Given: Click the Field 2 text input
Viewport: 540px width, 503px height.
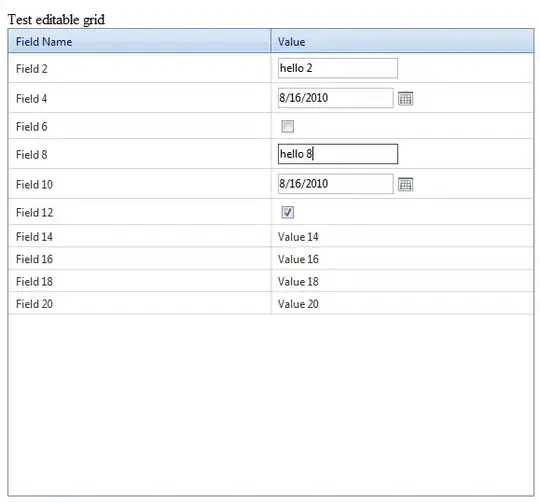Looking at the screenshot, I should (338, 68).
